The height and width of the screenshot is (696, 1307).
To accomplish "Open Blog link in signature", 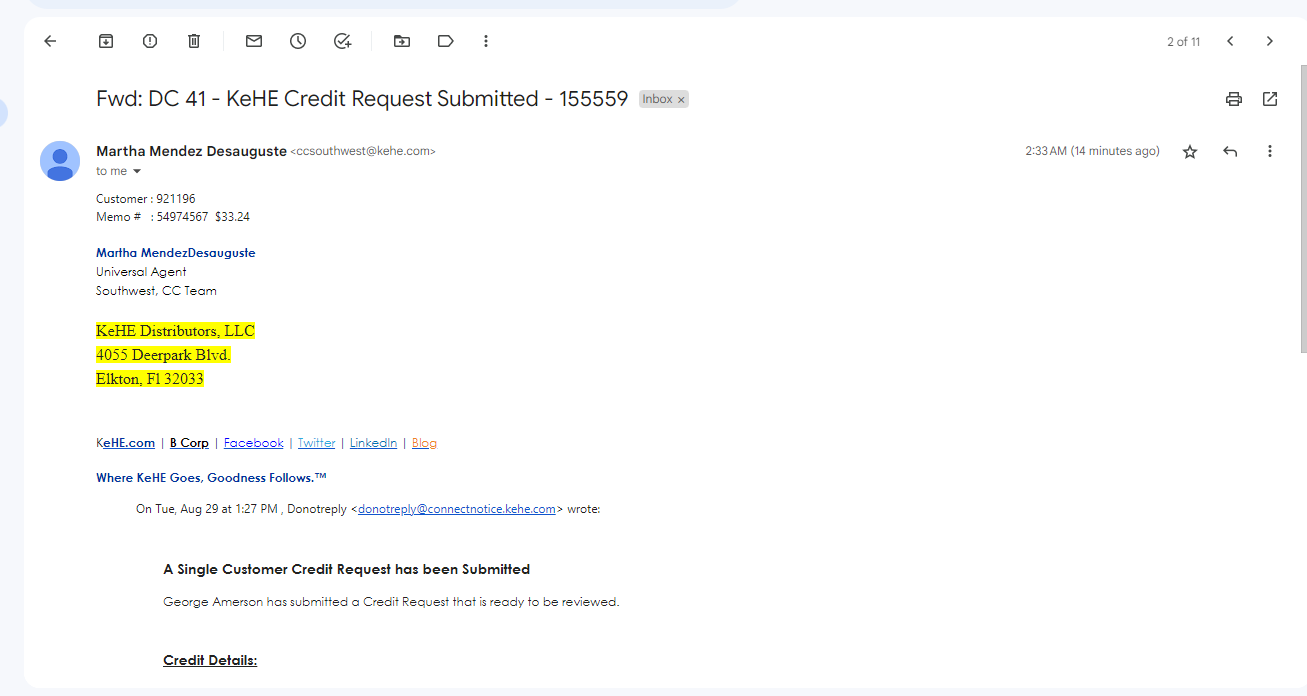I will pos(424,443).
